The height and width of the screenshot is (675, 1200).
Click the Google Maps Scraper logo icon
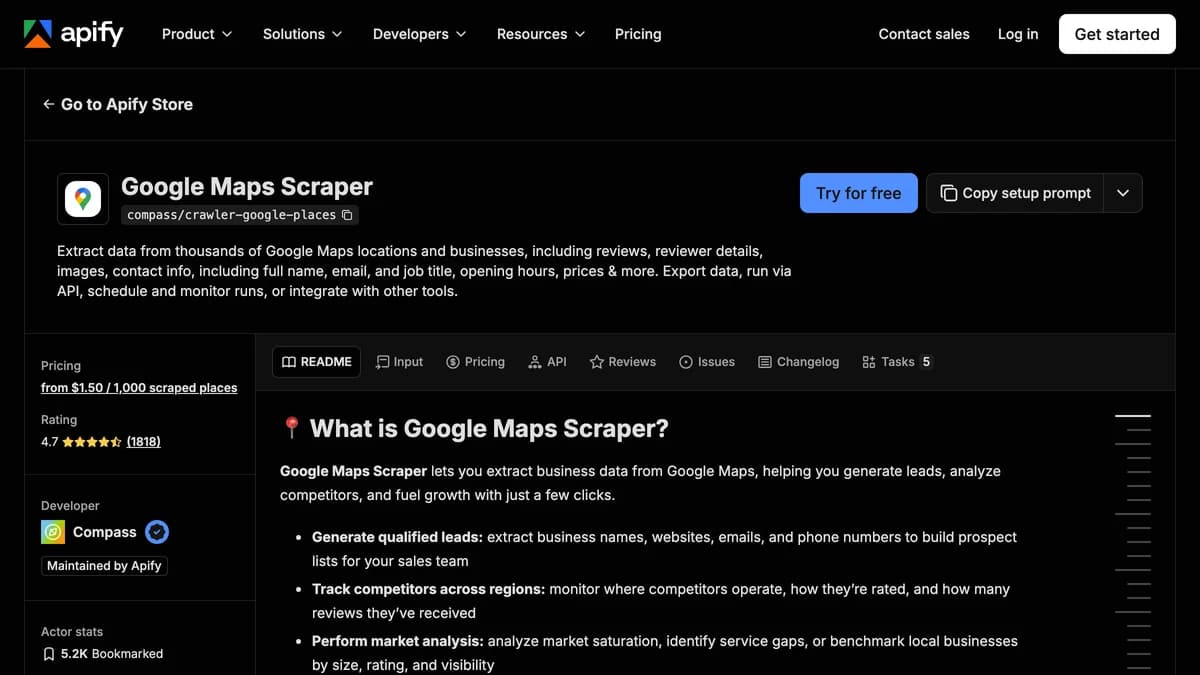tap(83, 198)
